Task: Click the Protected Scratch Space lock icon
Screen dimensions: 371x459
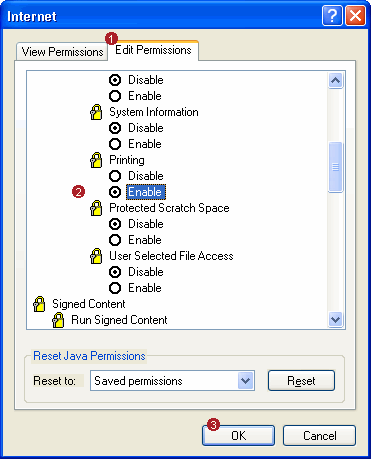Action: click(96, 208)
